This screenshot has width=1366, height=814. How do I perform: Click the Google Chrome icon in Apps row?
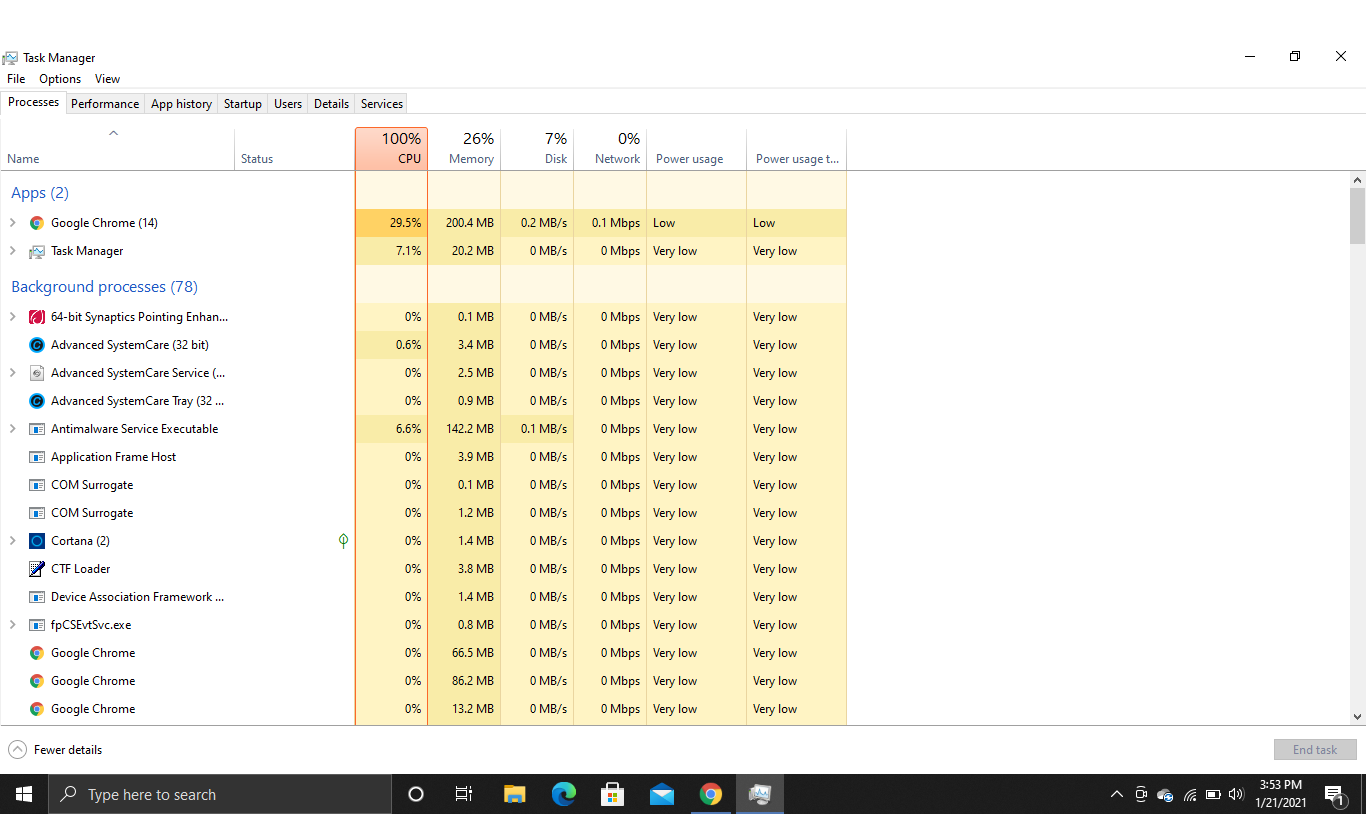[37, 223]
